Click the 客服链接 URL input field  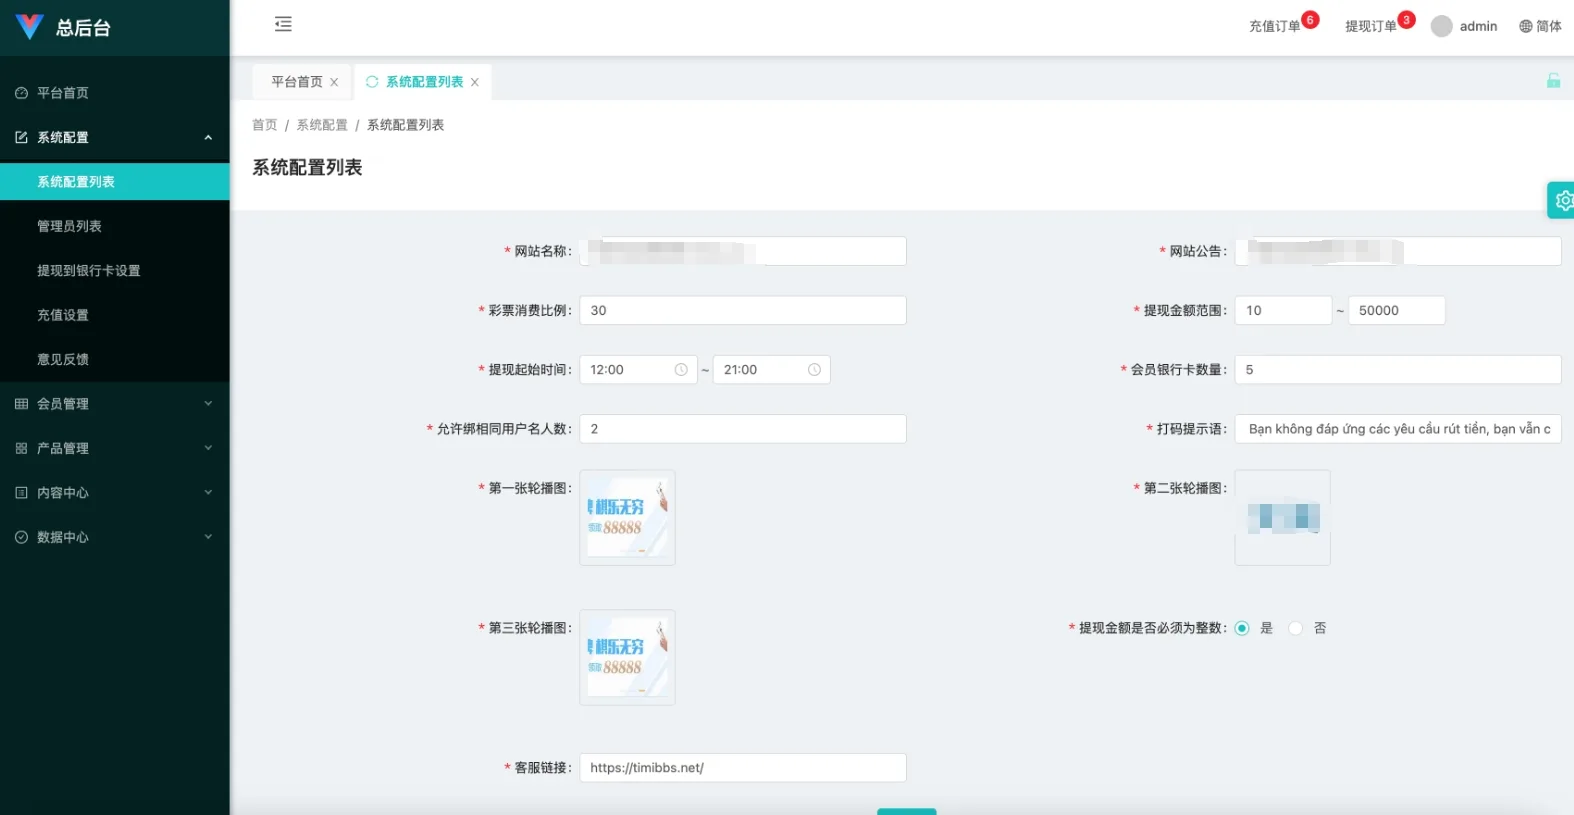(742, 768)
